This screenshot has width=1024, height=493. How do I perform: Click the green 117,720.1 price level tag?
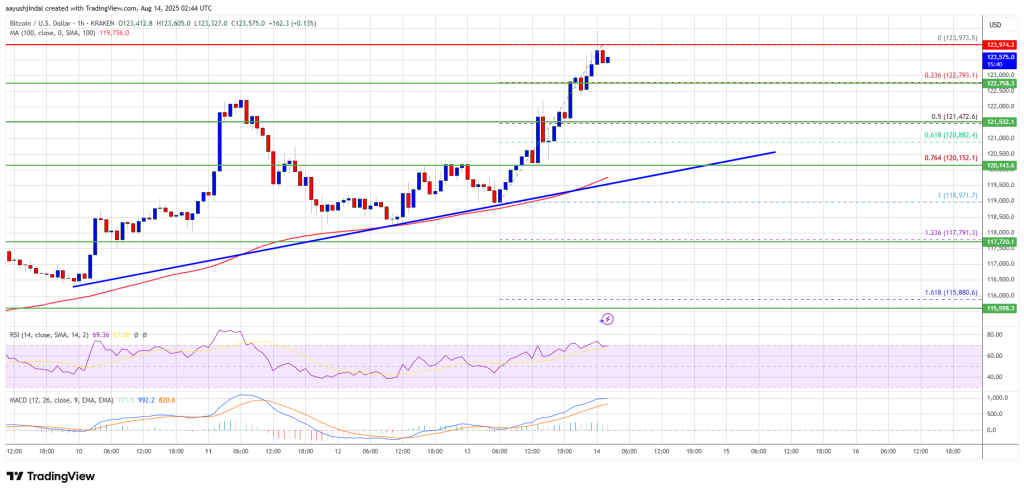(x=1000, y=242)
